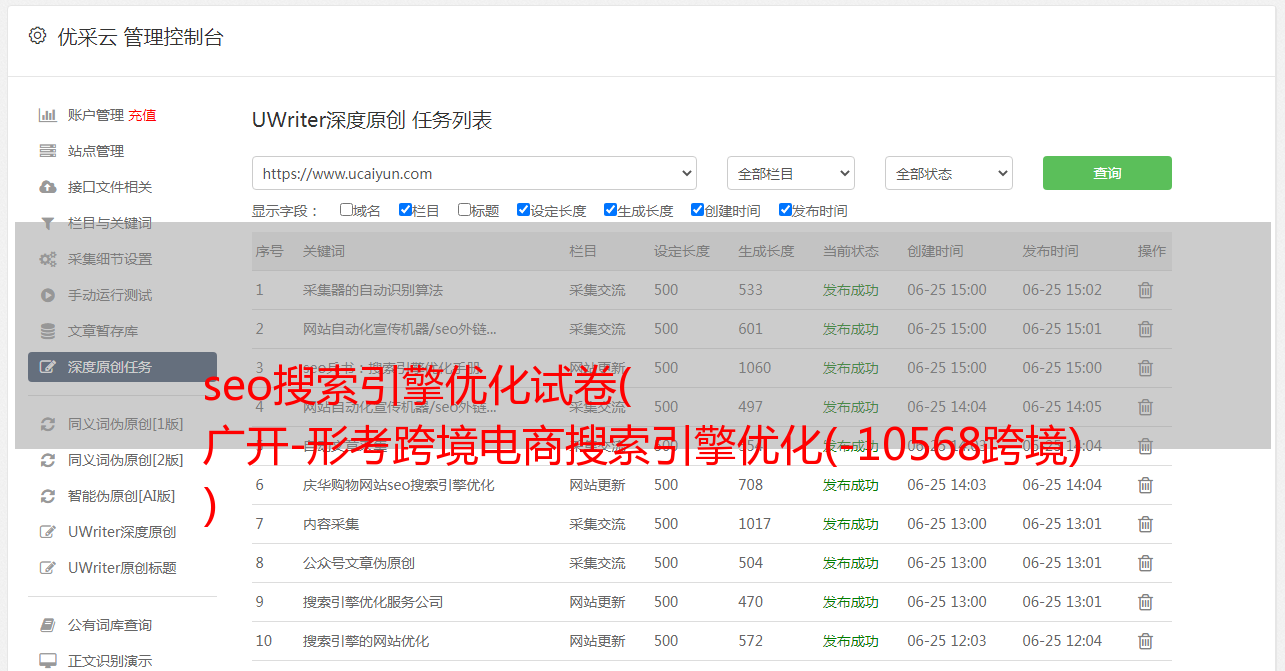Delete row 10 搜索引擎的网站优化

[x=1146, y=641]
